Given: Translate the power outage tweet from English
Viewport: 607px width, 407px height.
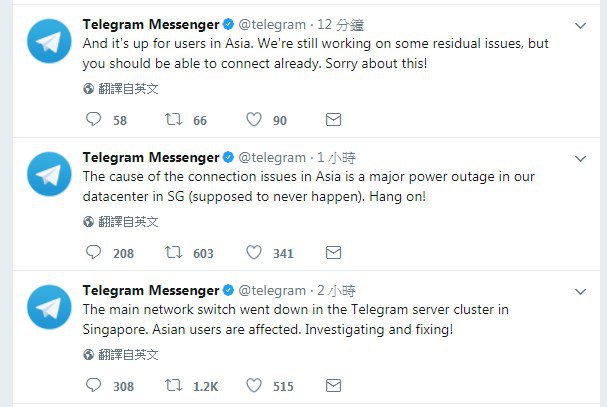Looking at the screenshot, I should tap(121, 222).
